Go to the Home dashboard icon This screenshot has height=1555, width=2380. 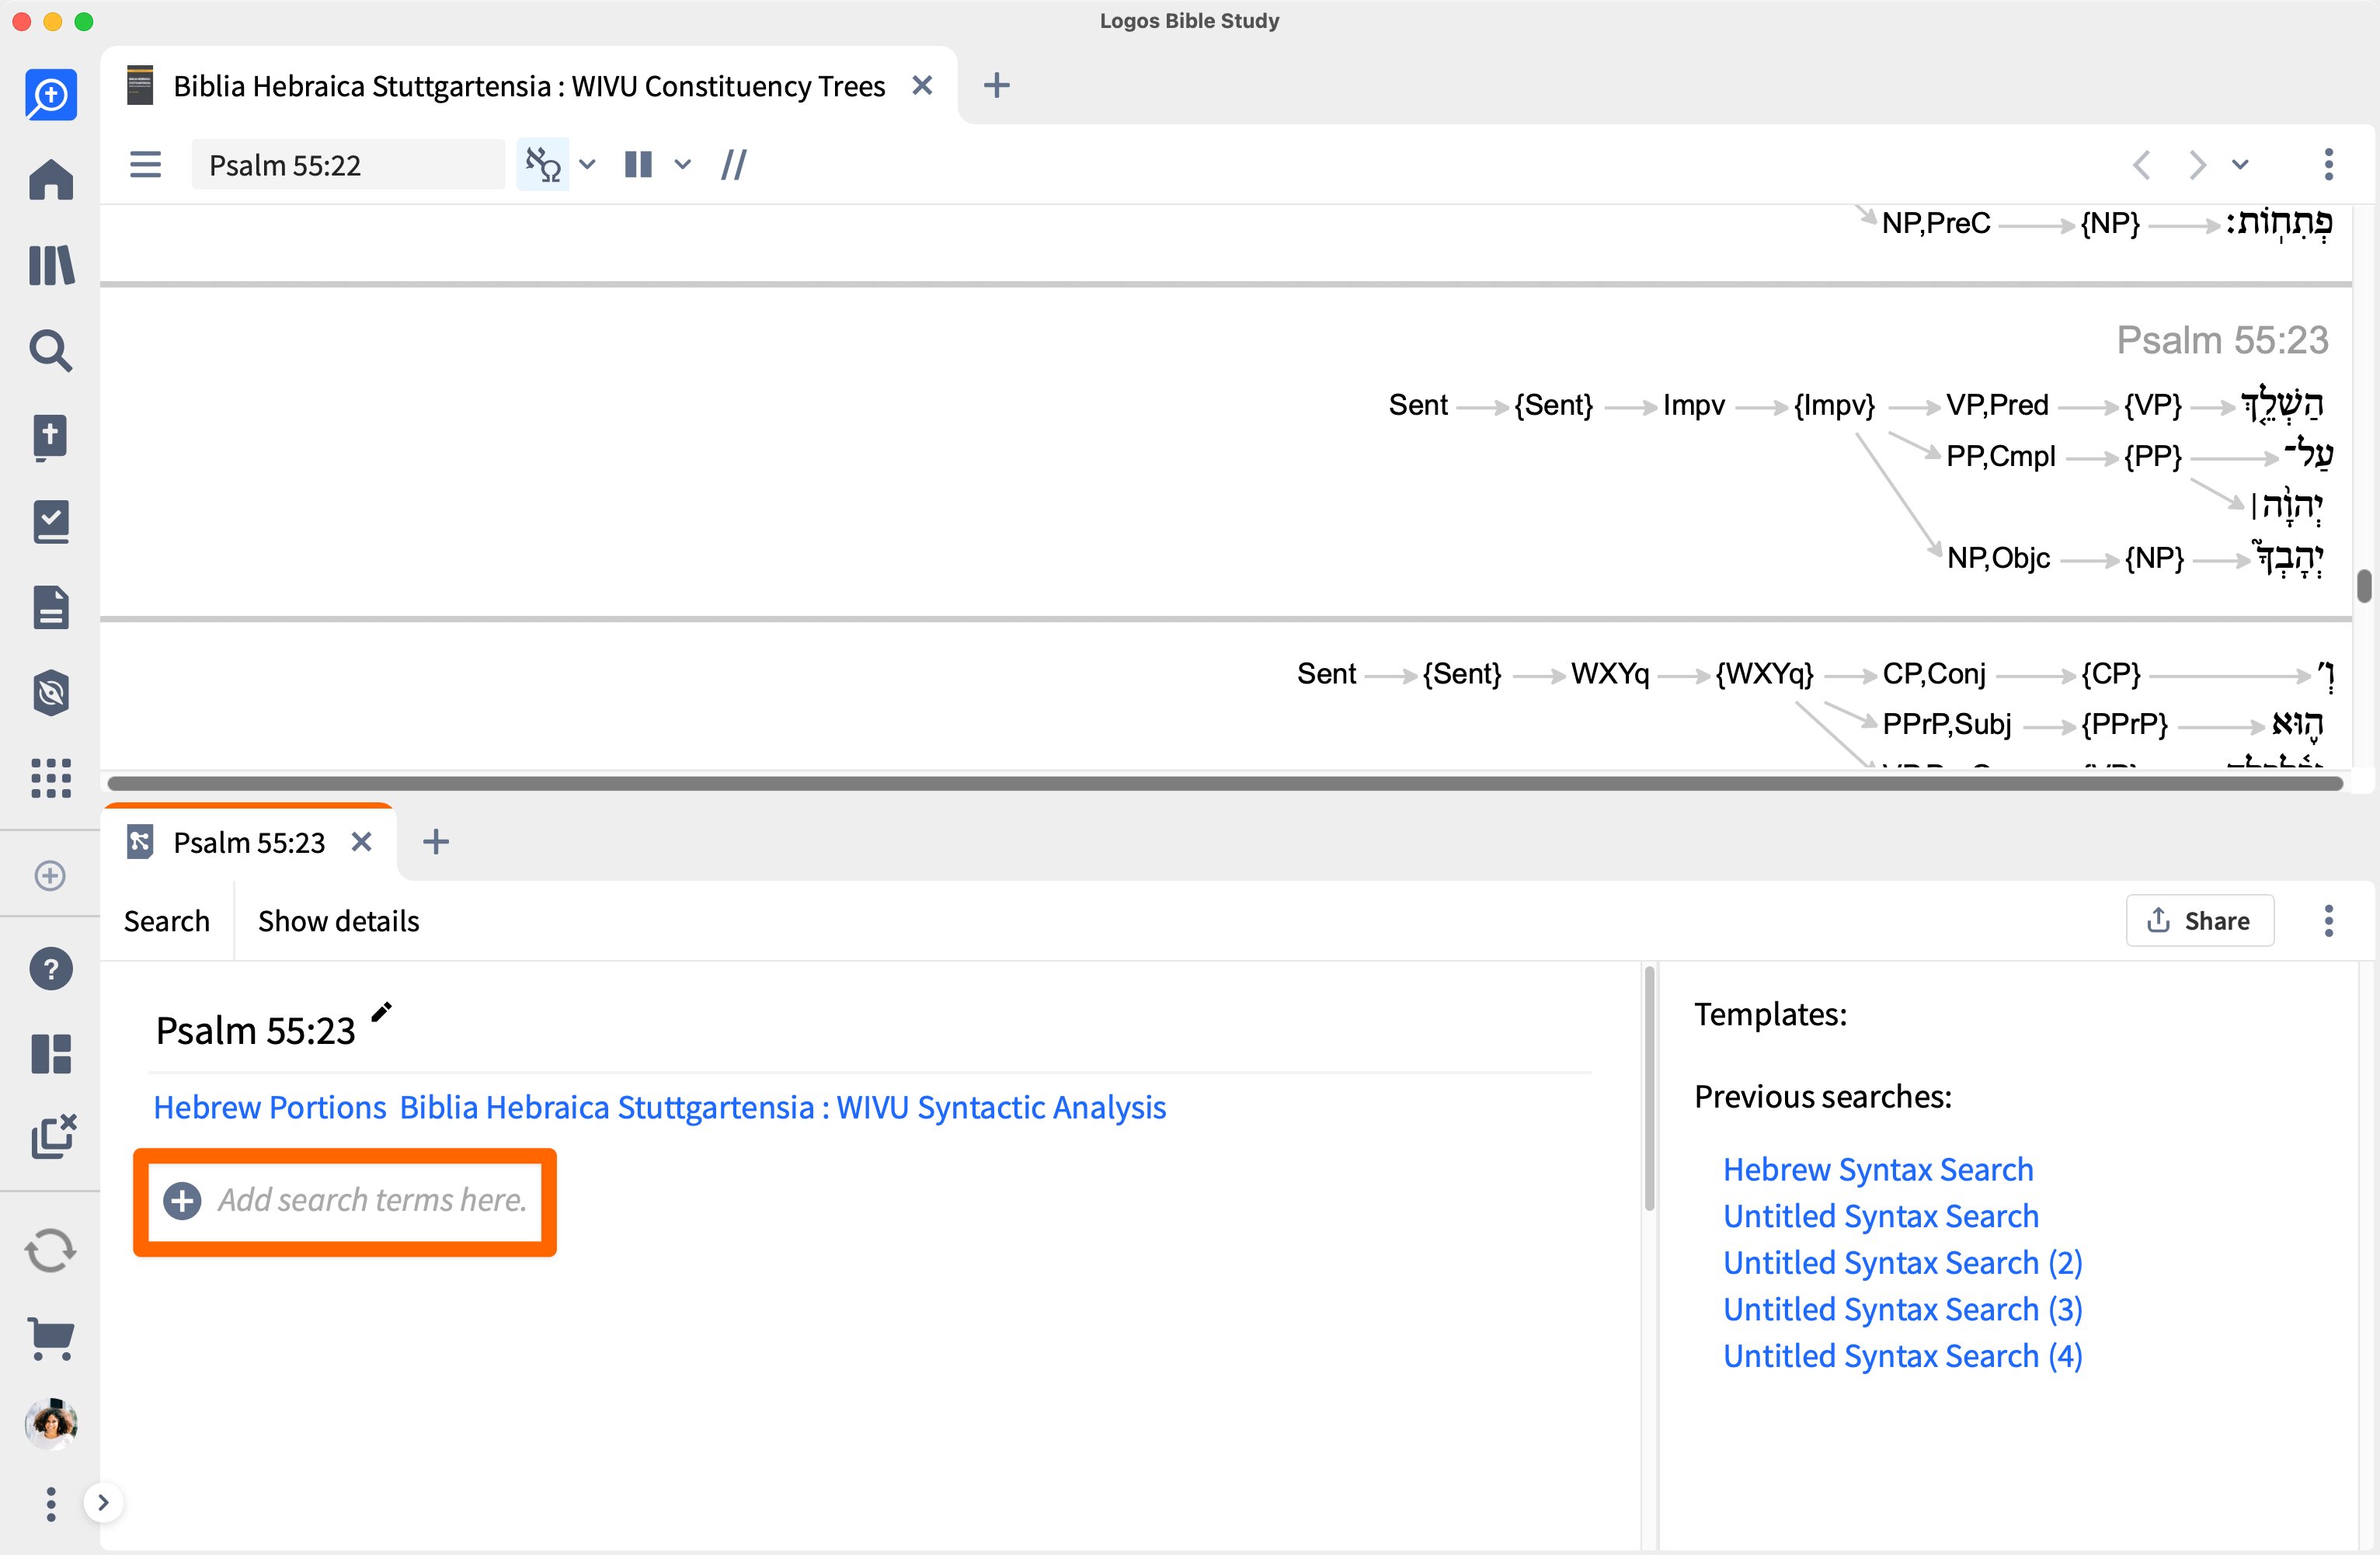tap(51, 180)
